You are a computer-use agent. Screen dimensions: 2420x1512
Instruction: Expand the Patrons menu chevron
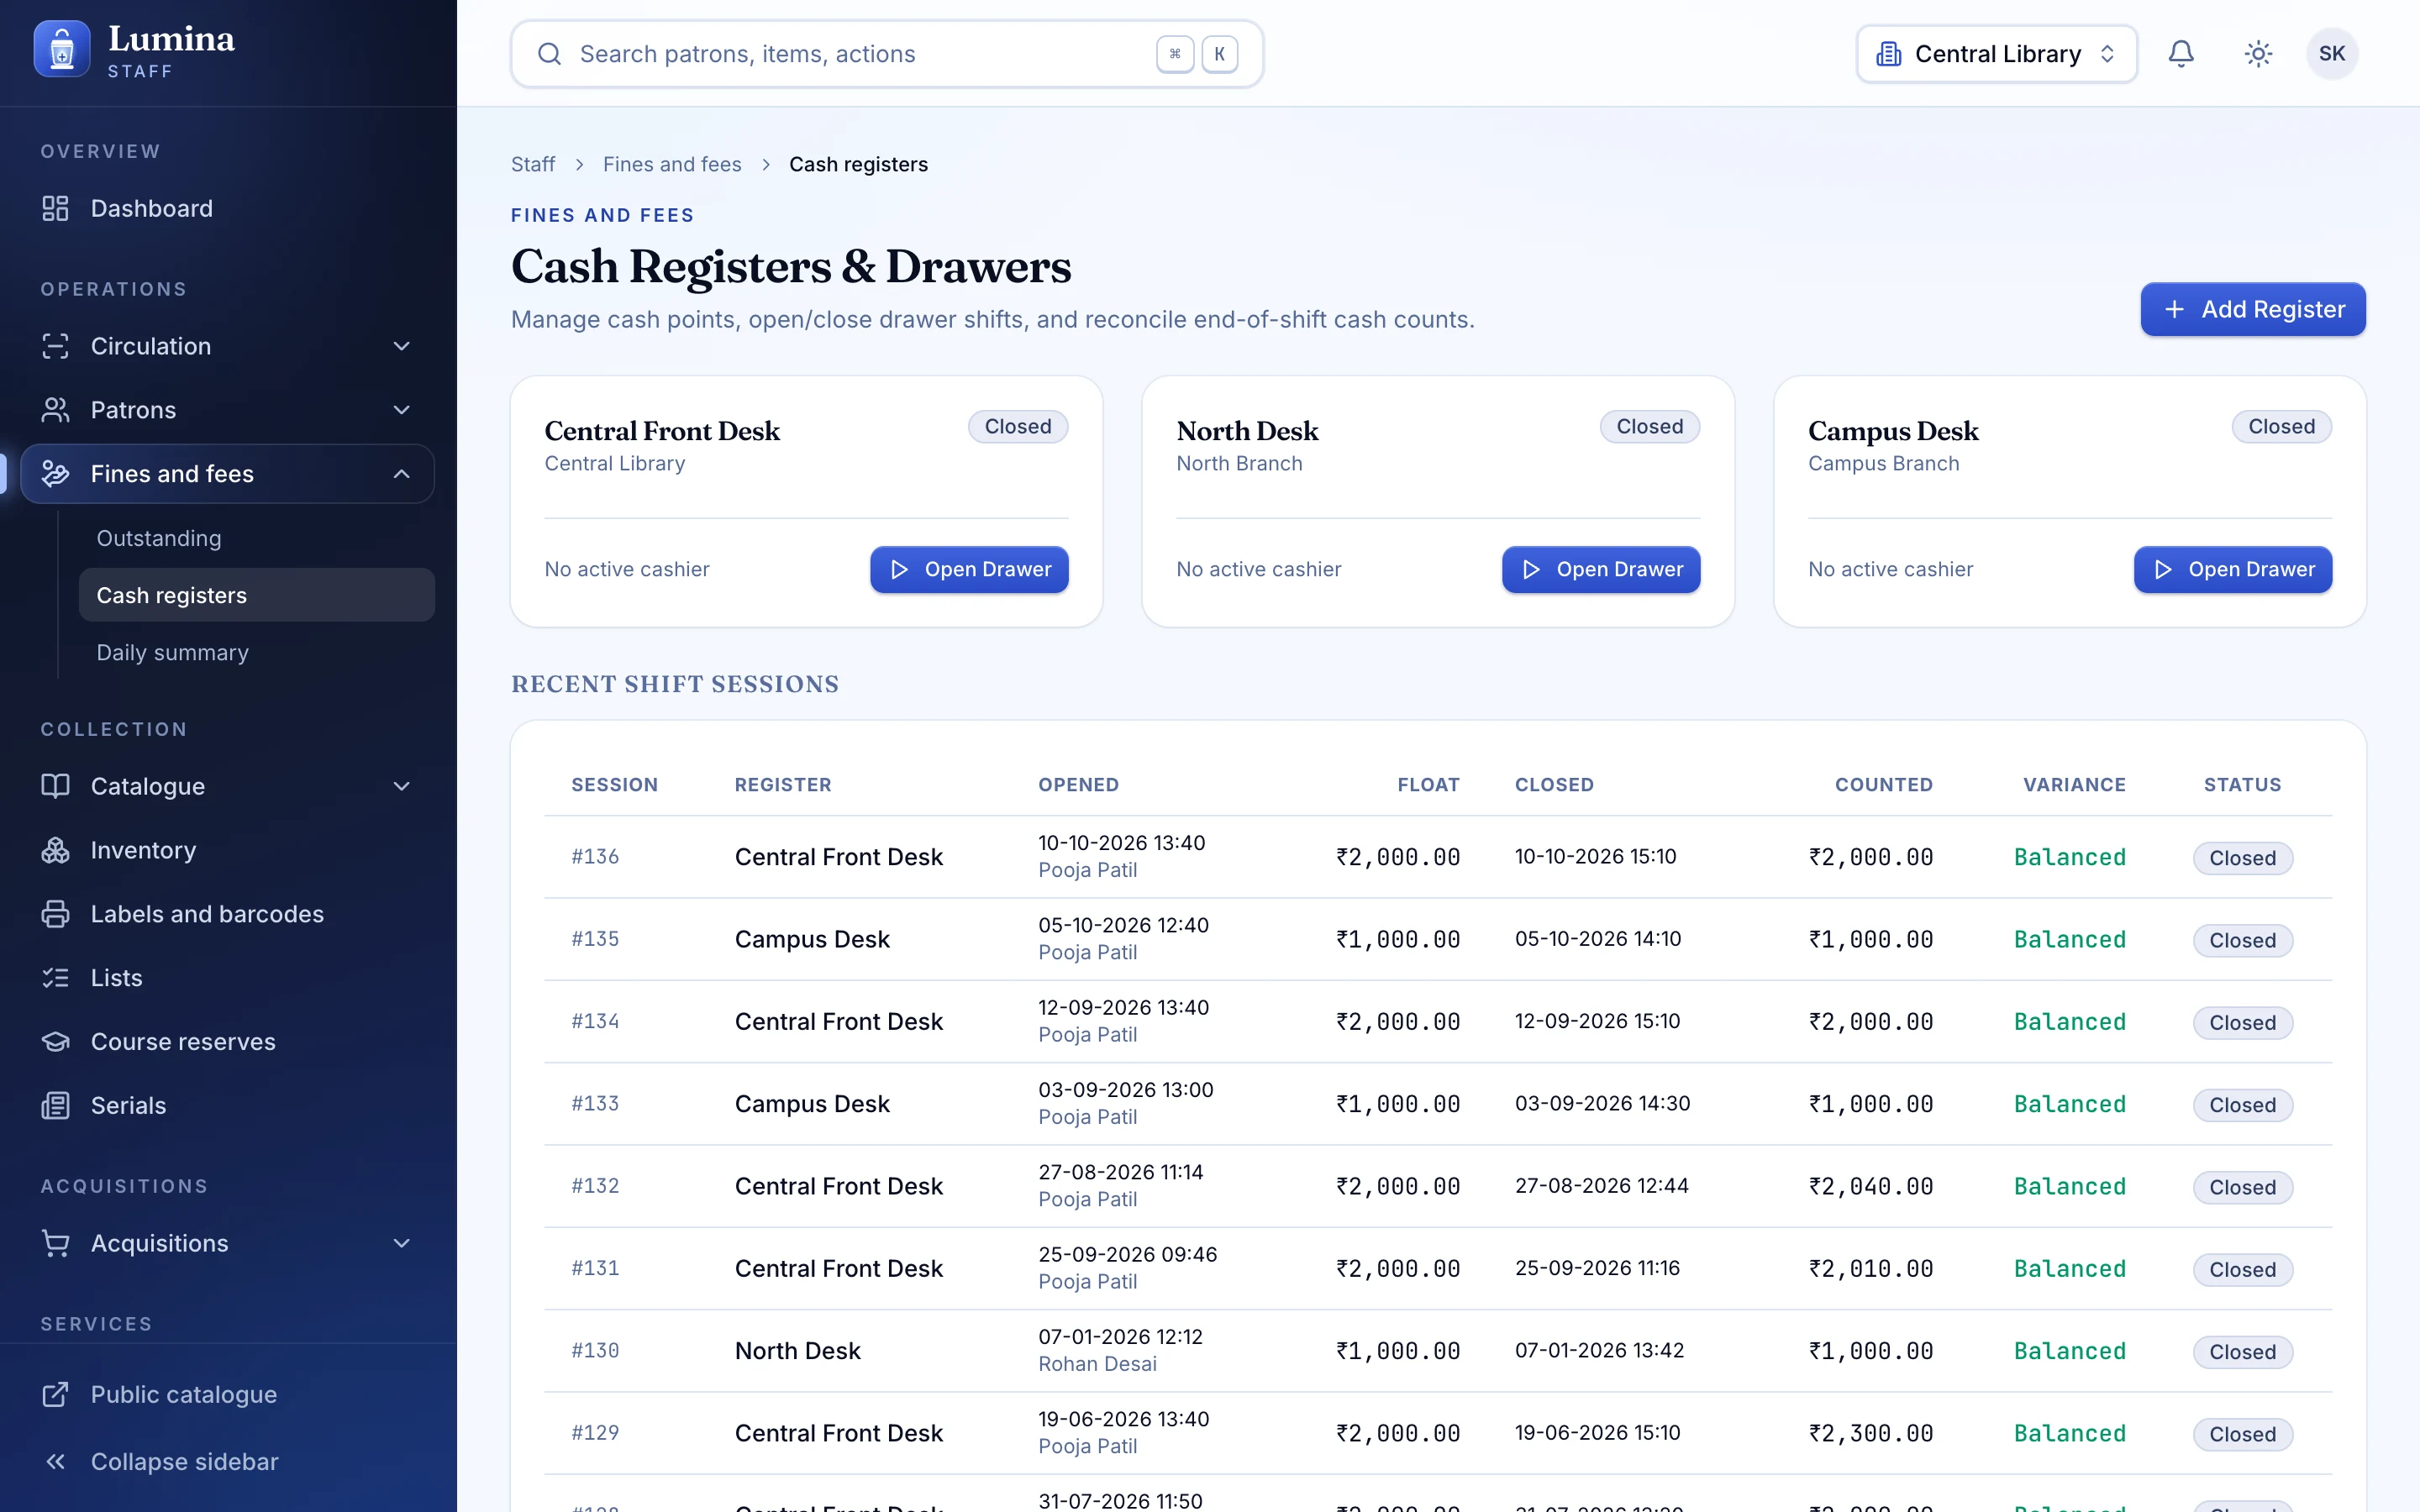coord(402,410)
